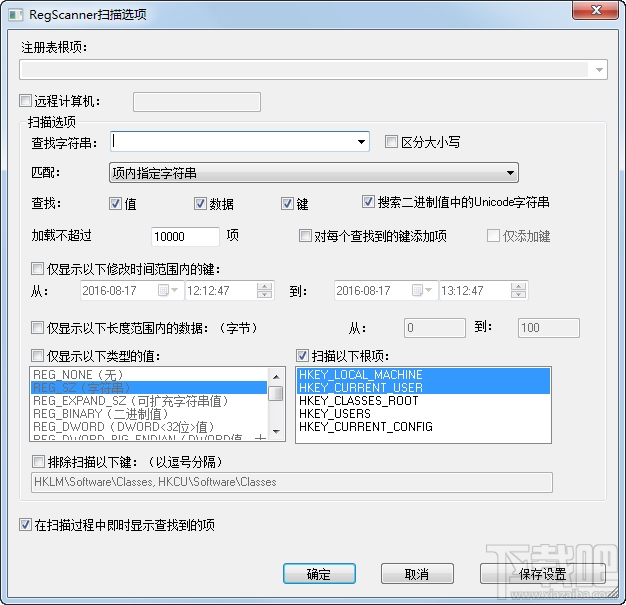This screenshot has width=626, height=605.
Task: Open the 注册表根项 dropdown
Action: (x=599, y=70)
